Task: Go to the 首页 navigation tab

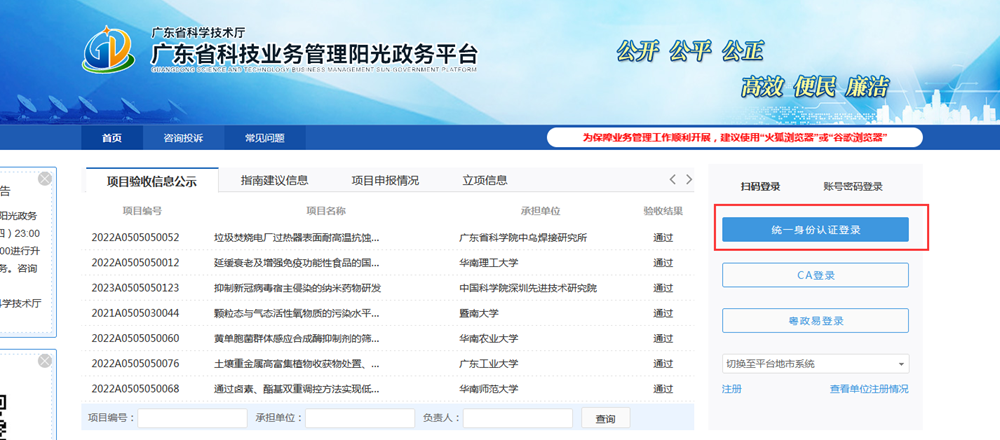Action: click(x=112, y=138)
